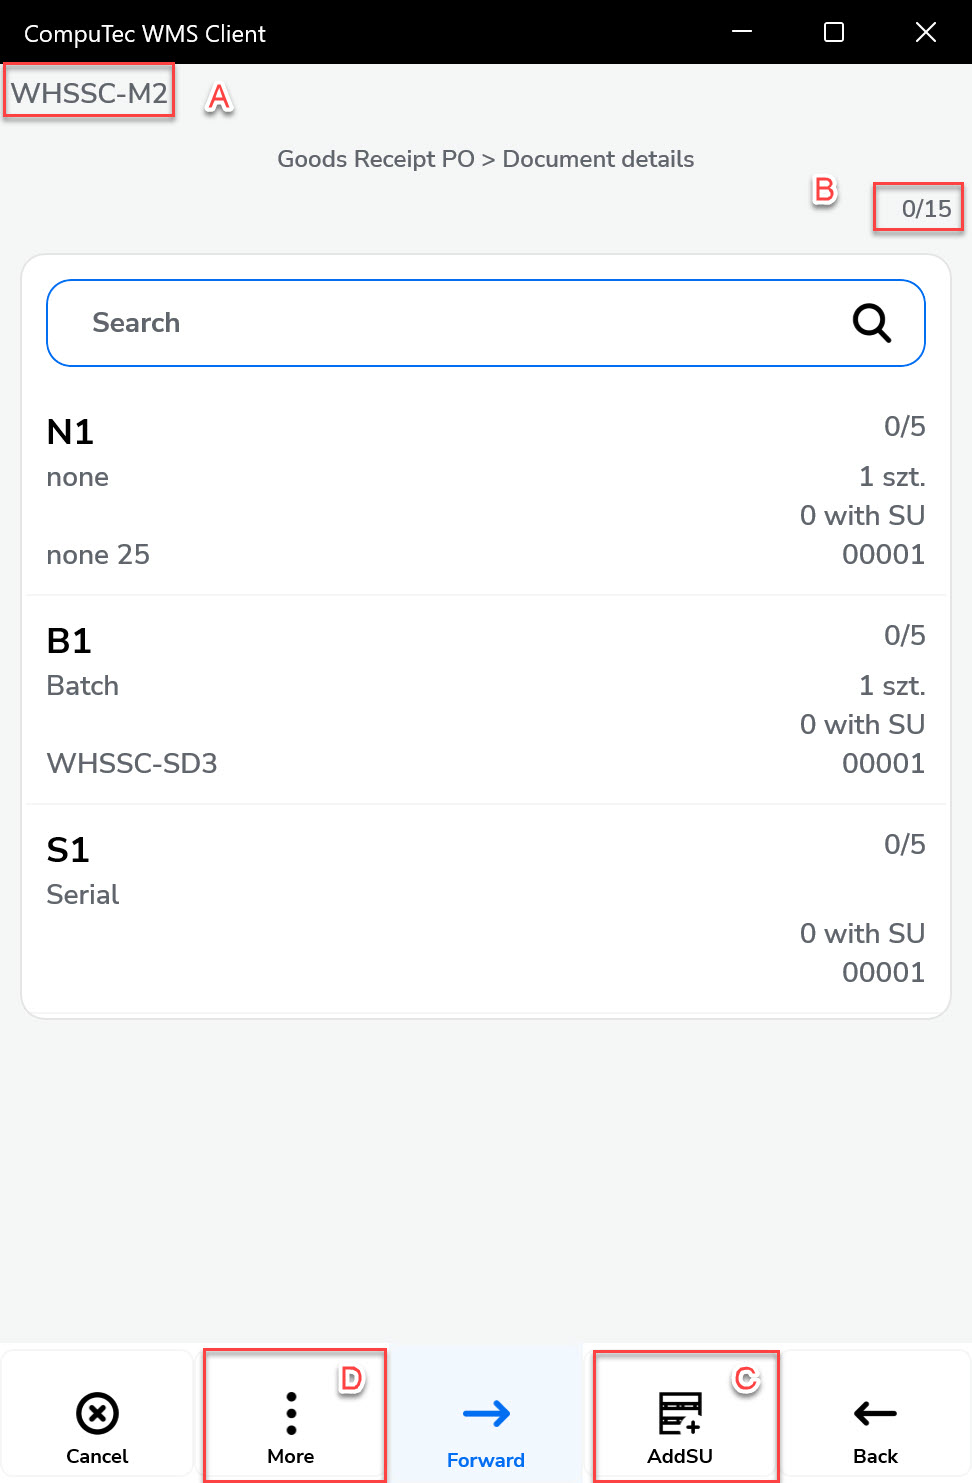Click the Back arrow icon
The image size is (972, 1483).
(875, 1413)
